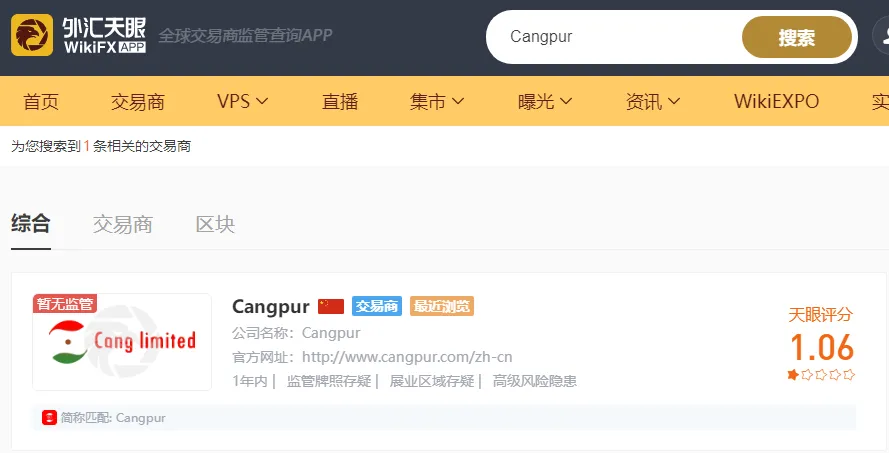Click the 1年内 label
The height and width of the screenshot is (453, 889).
(249, 381)
